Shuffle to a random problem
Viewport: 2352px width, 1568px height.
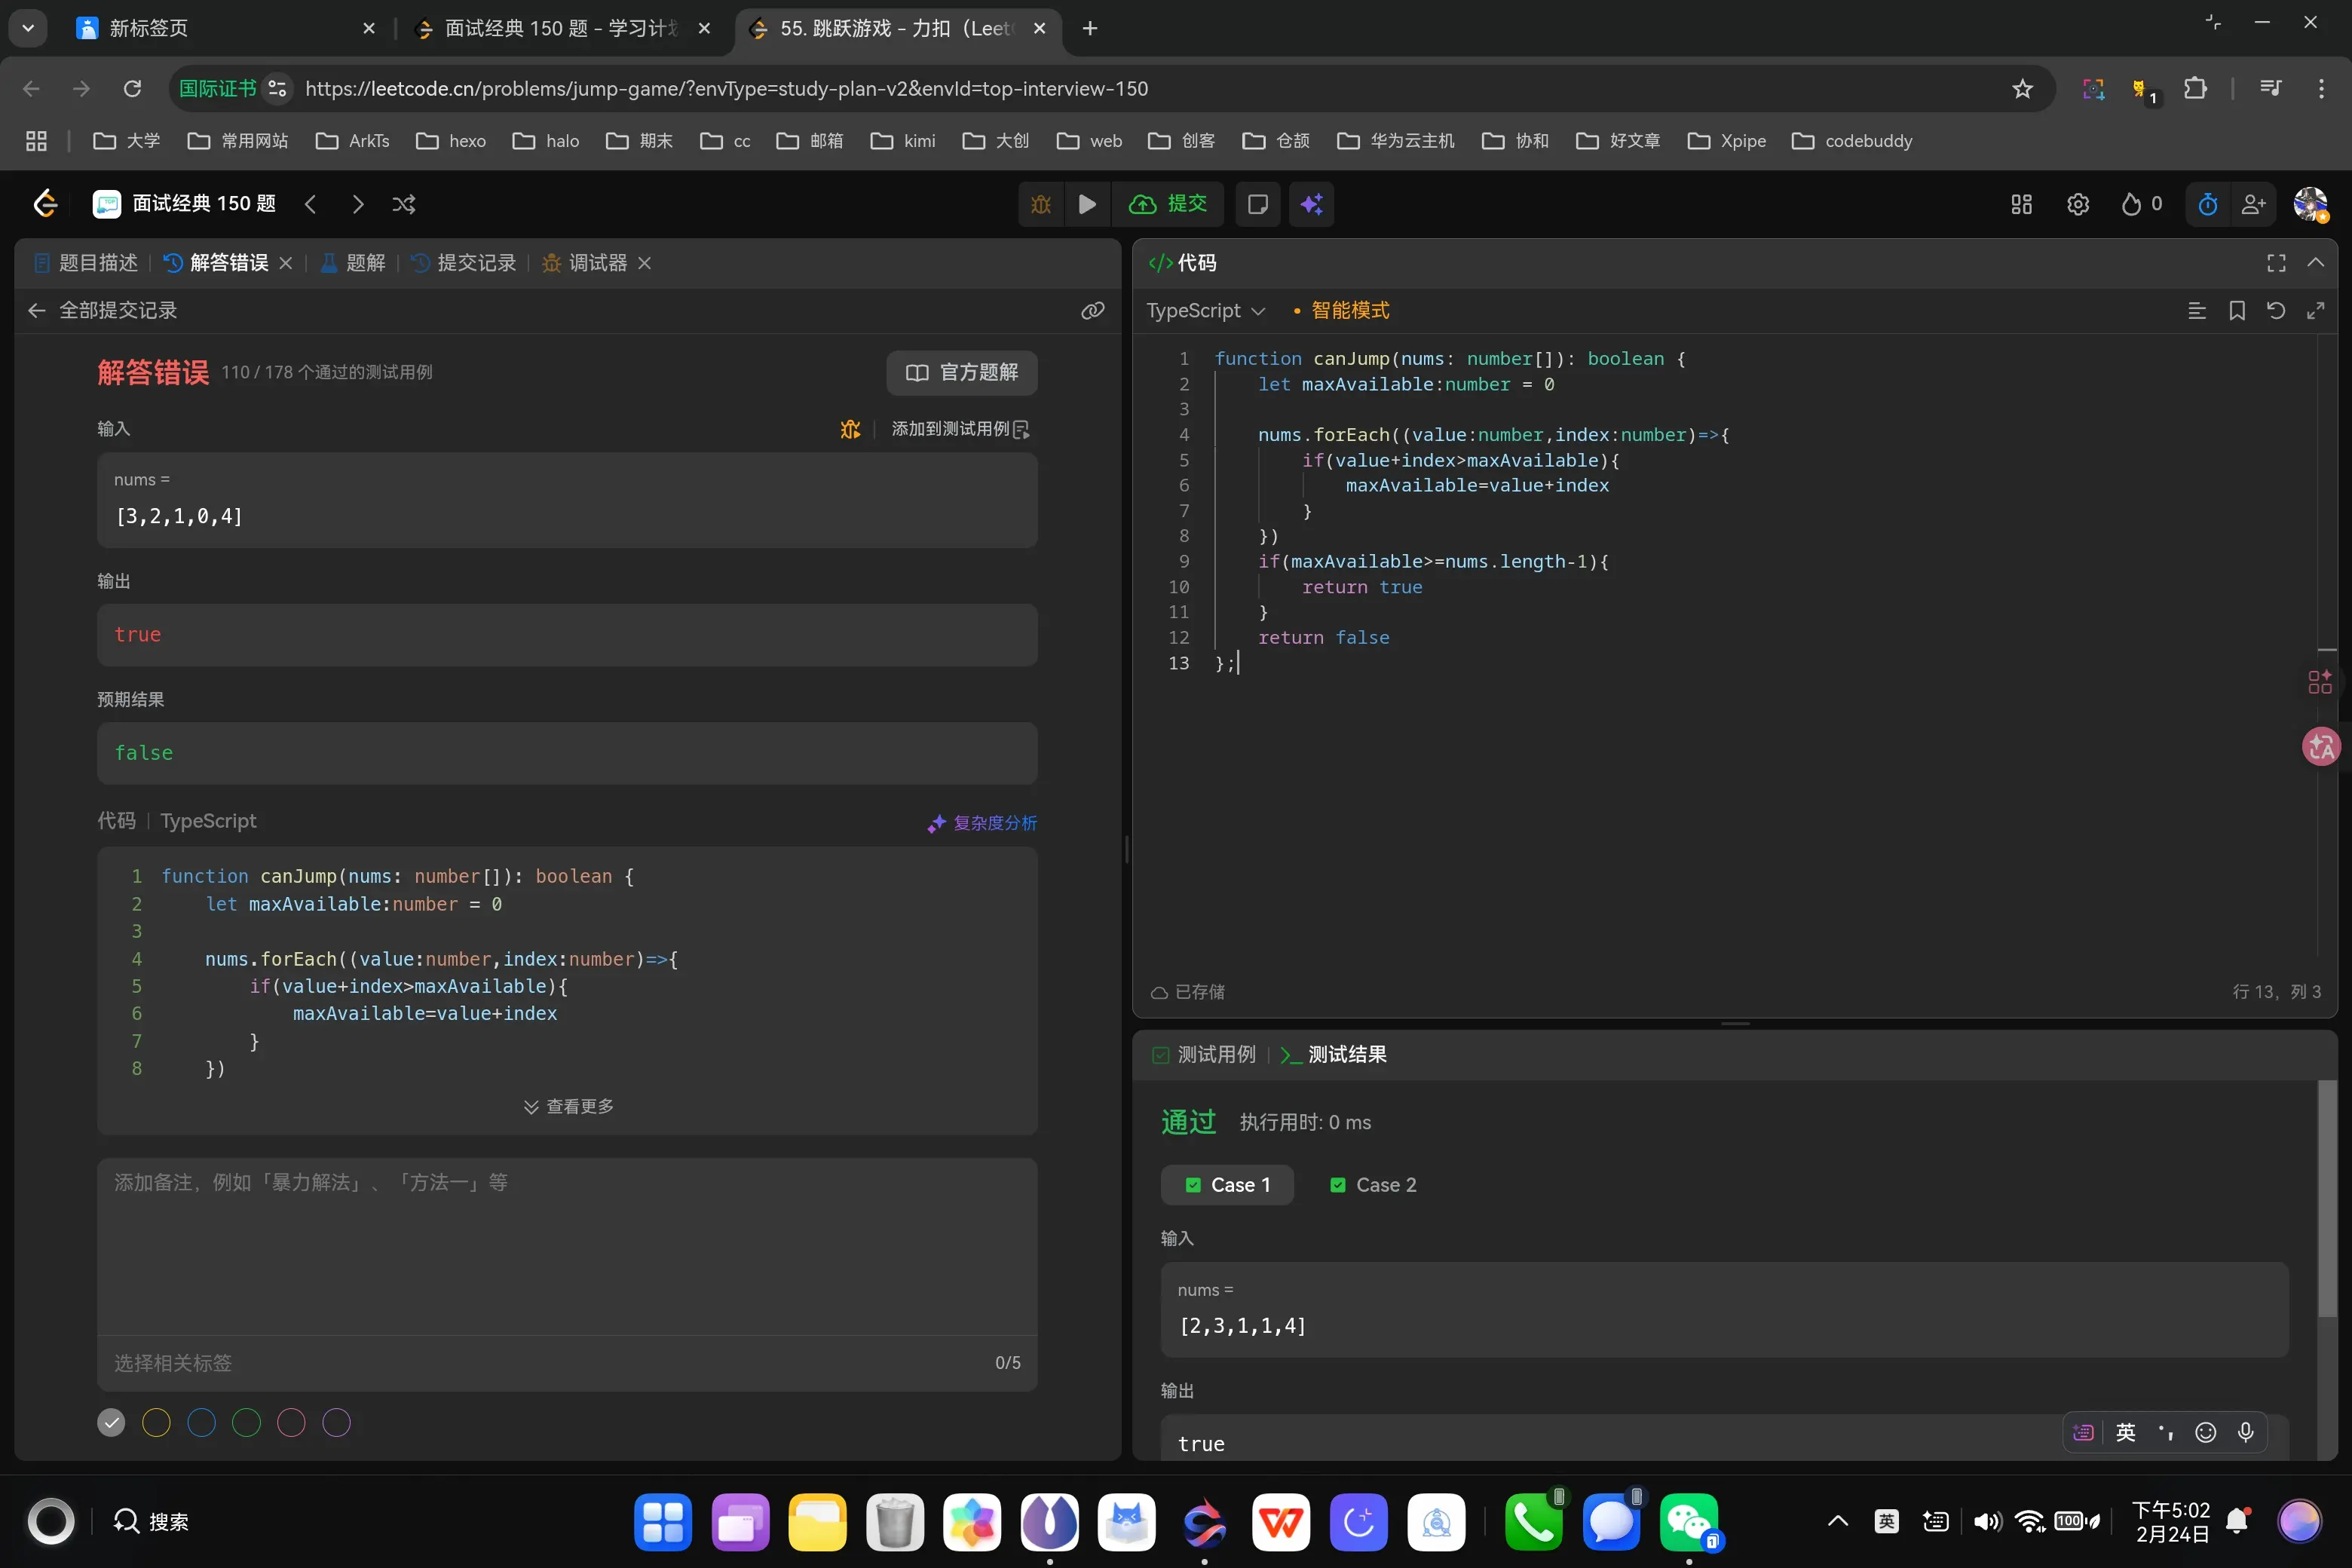click(x=404, y=204)
